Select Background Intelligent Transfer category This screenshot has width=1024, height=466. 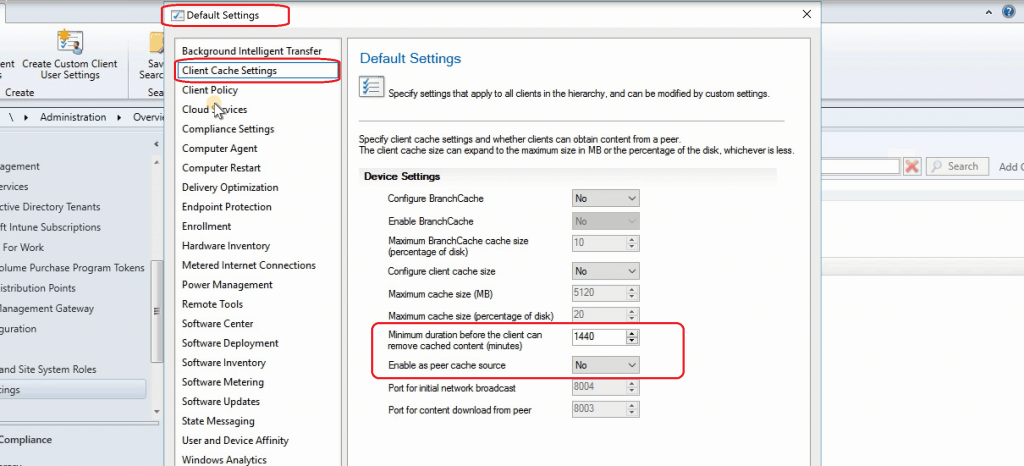coord(252,51)
